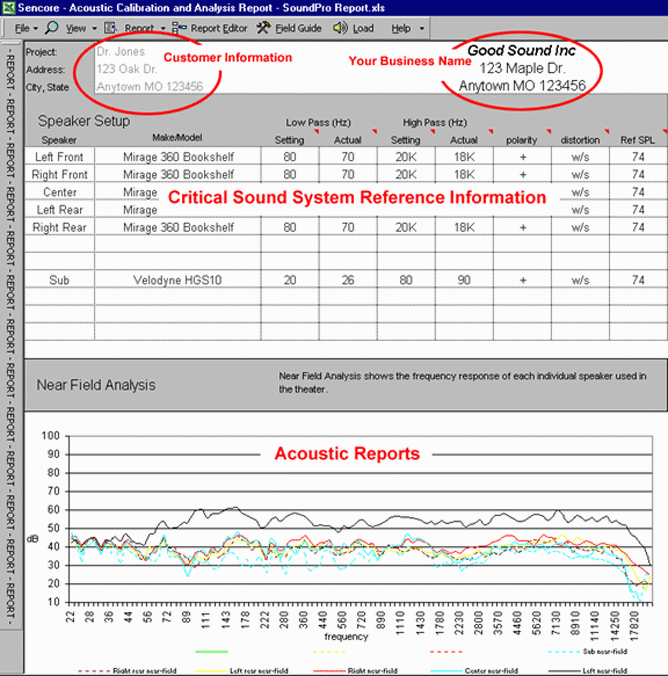Open the File menu
668x676 pixels.
(x=22, y=28)
